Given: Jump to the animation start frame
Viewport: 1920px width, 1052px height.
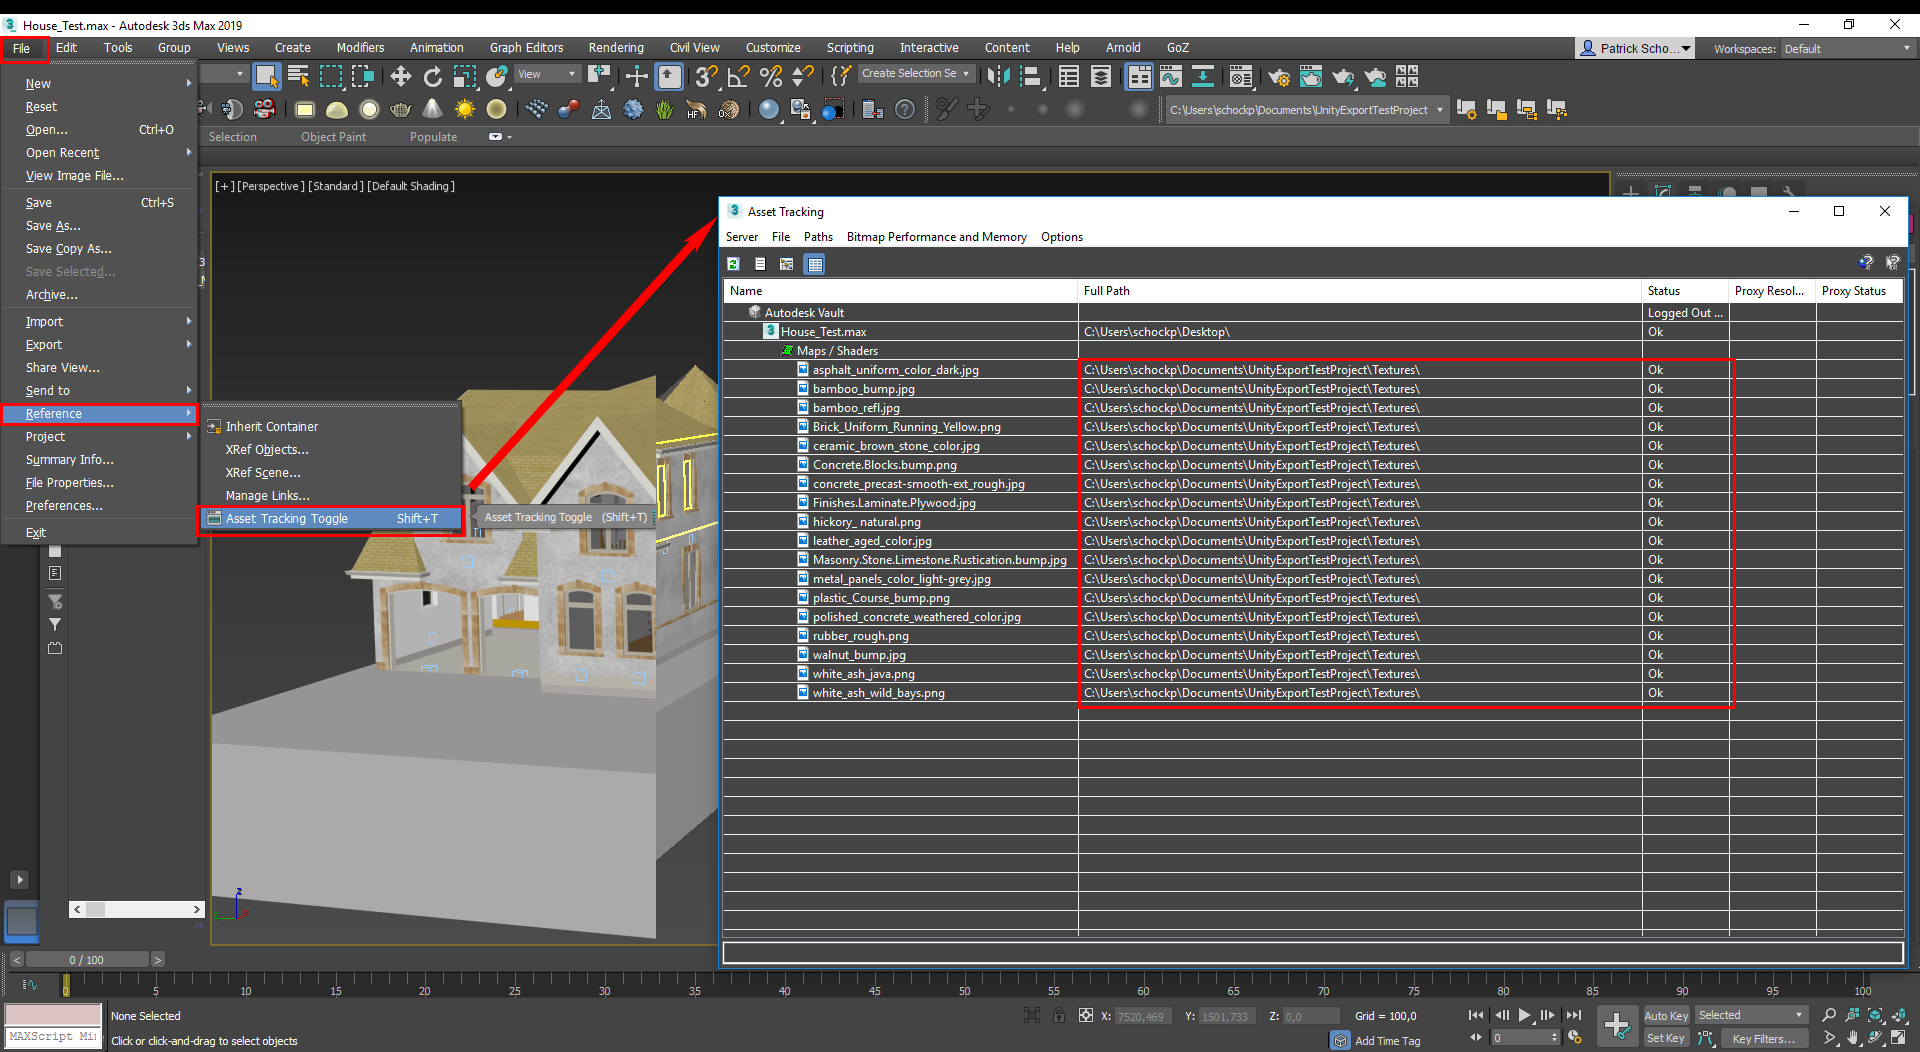Looking at the screenshot, I should pyautogui.click(x=1476, y=1015).
